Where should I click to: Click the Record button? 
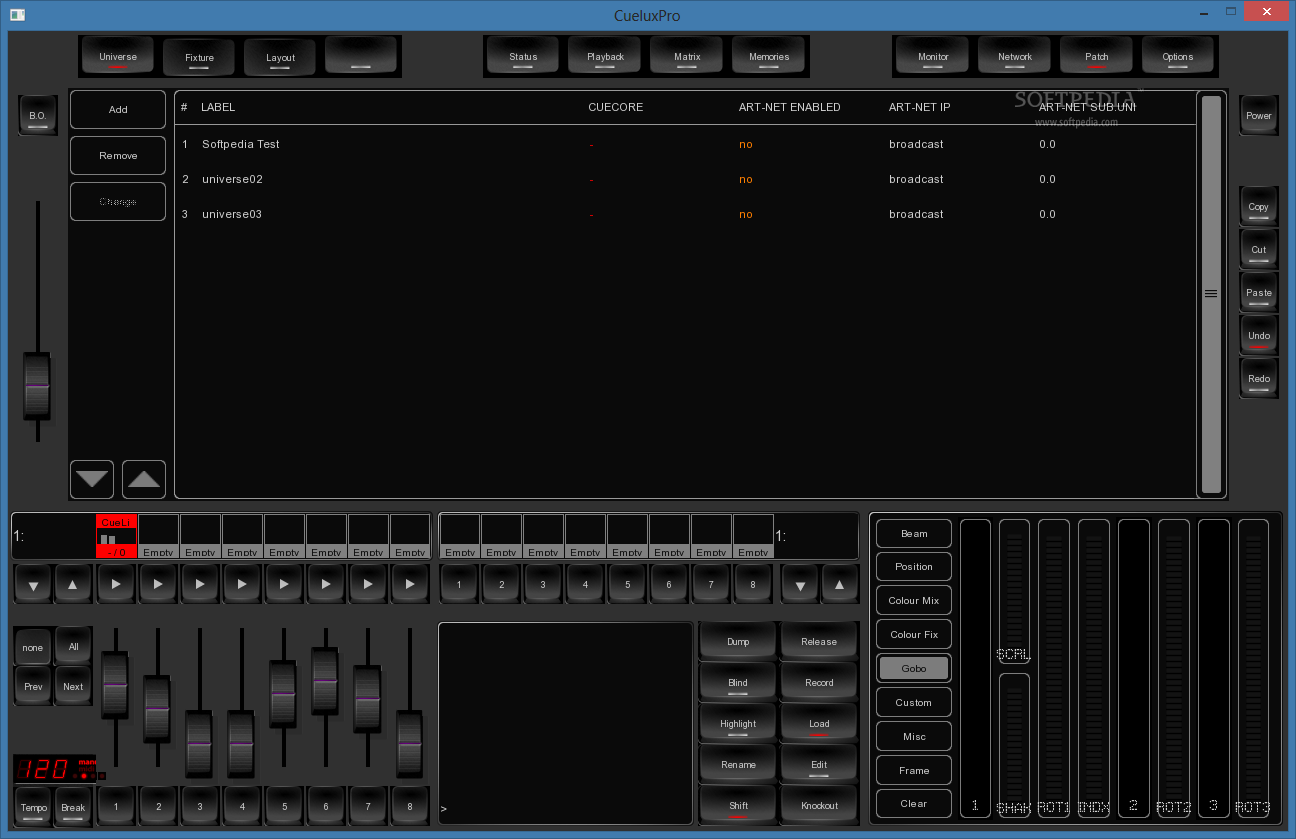coord(819,682)
